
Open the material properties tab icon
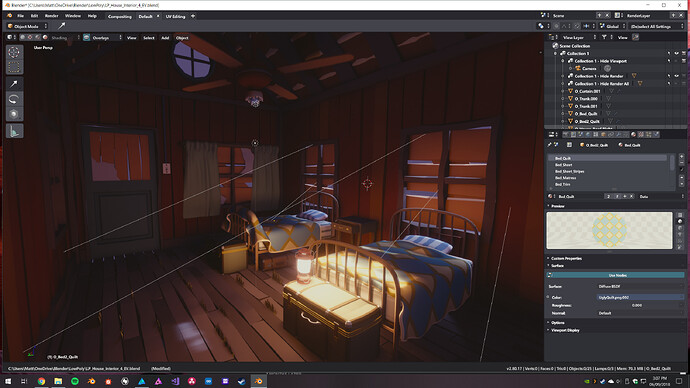click(x=634, y=135)
